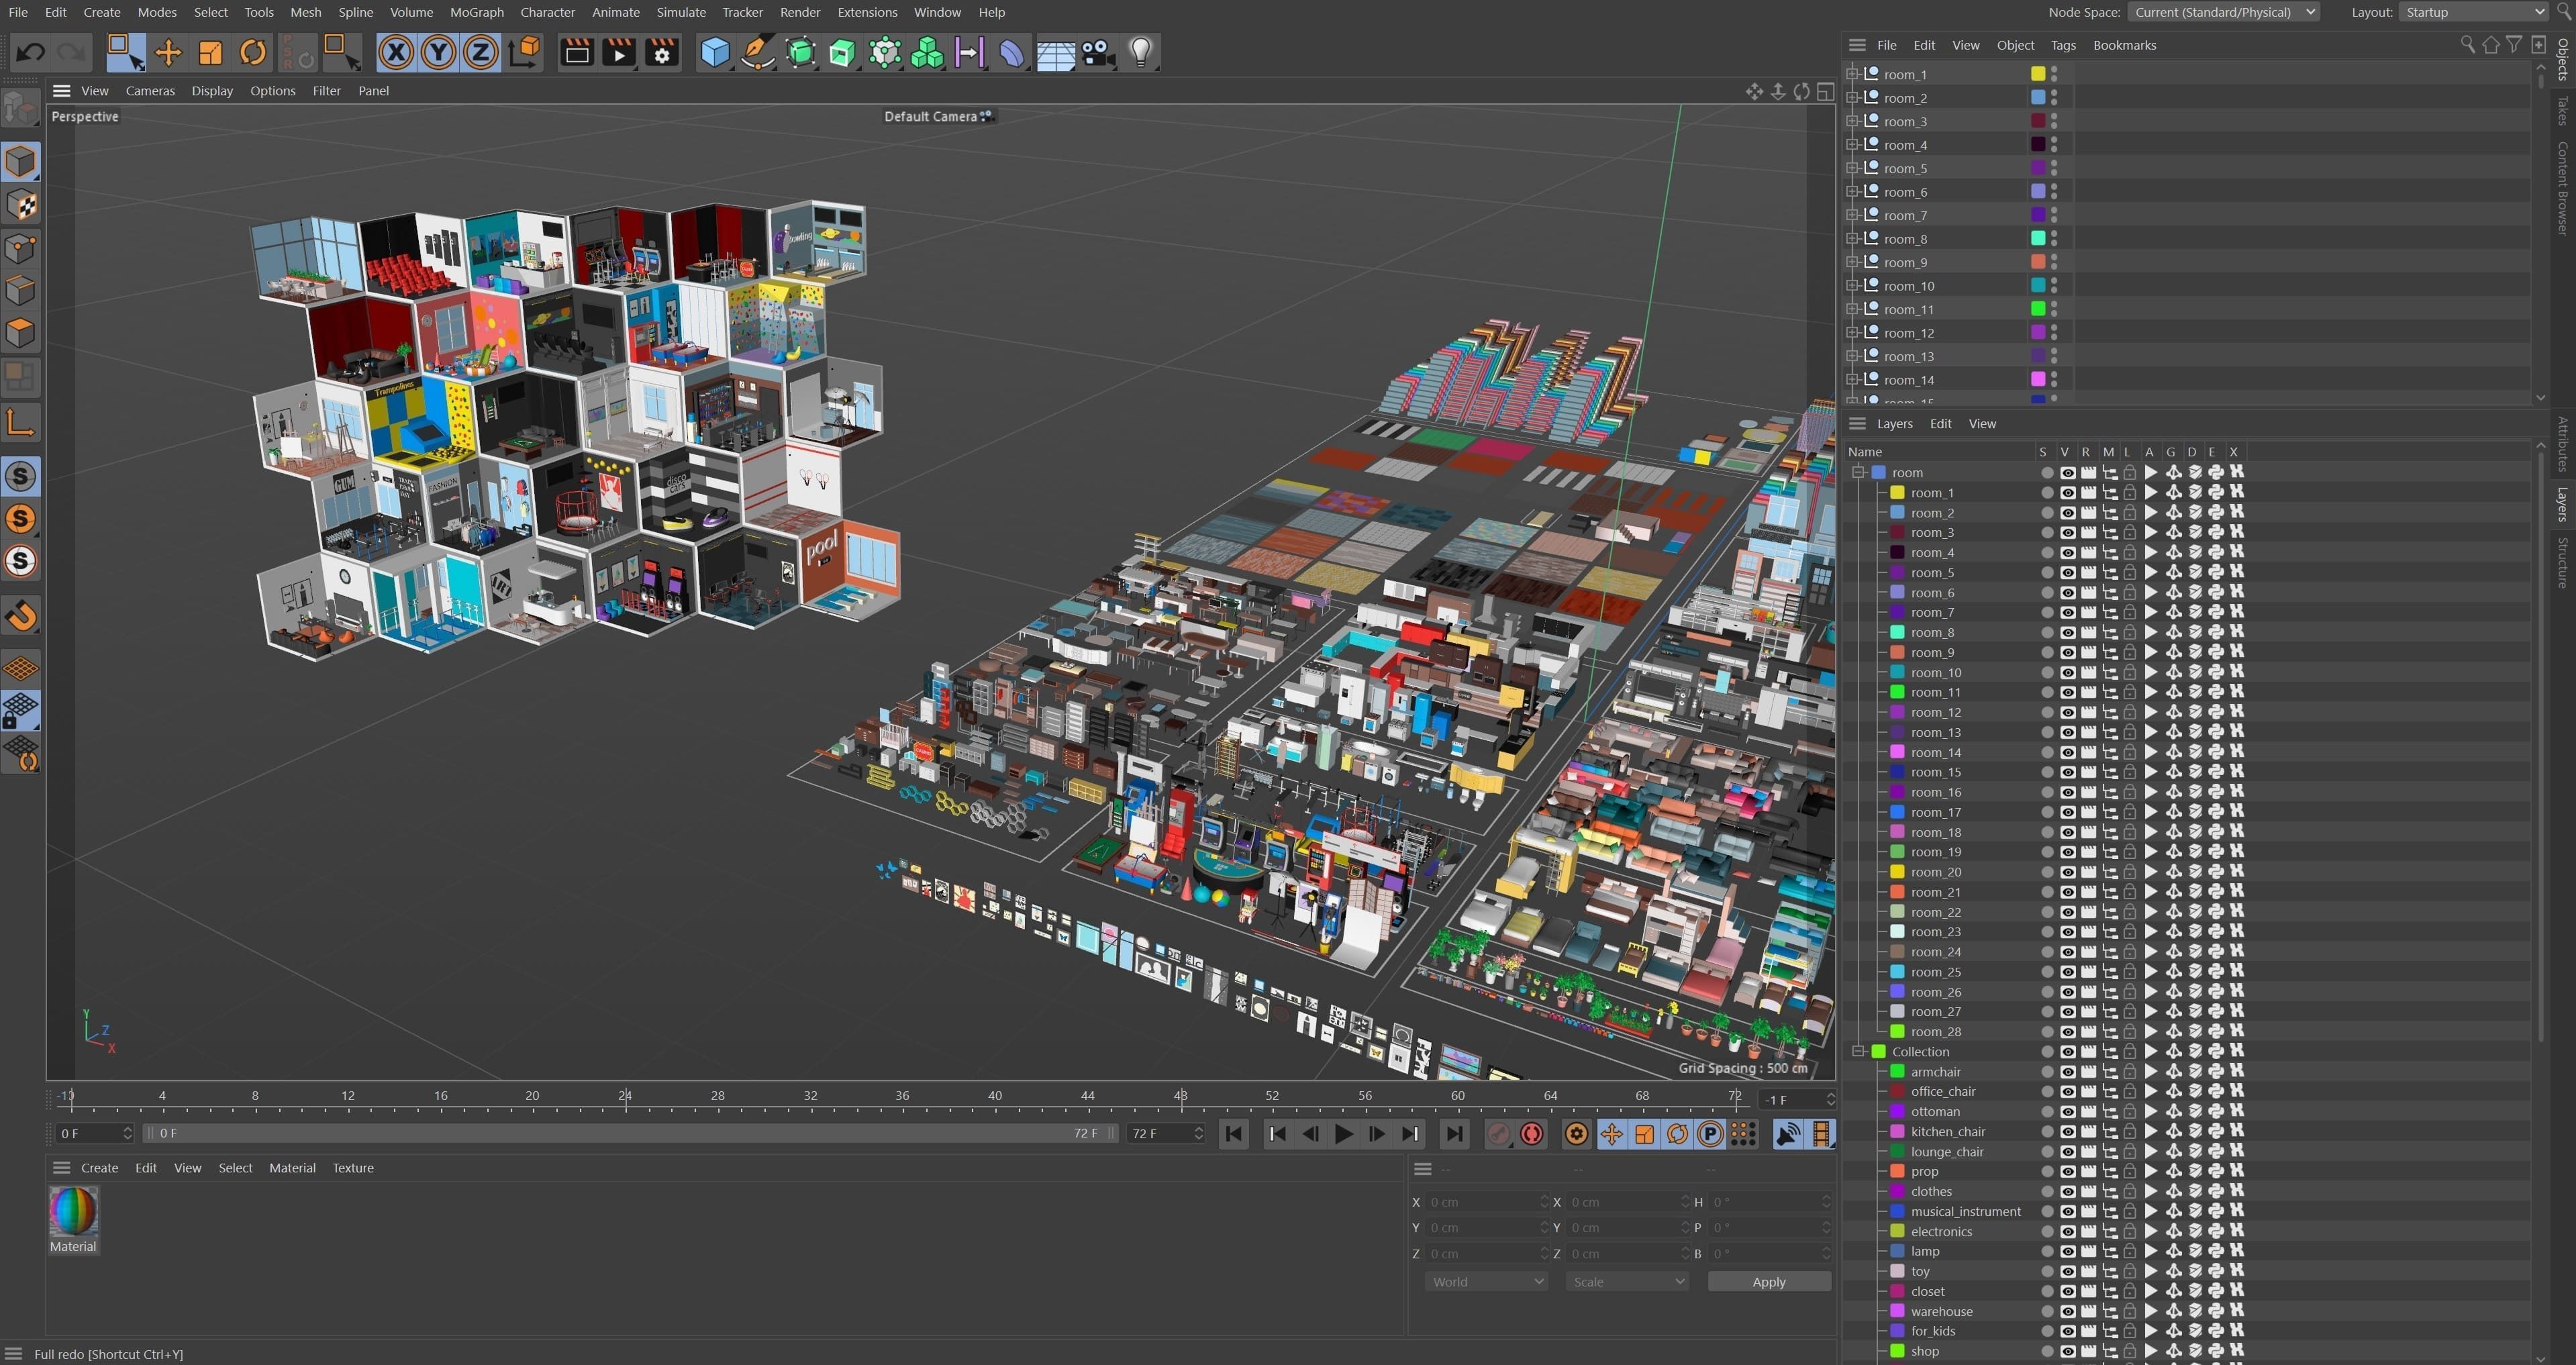Open the MoGraph menu
Image resolution: width=2576 pixels, height=1365 pixels.
476,12
